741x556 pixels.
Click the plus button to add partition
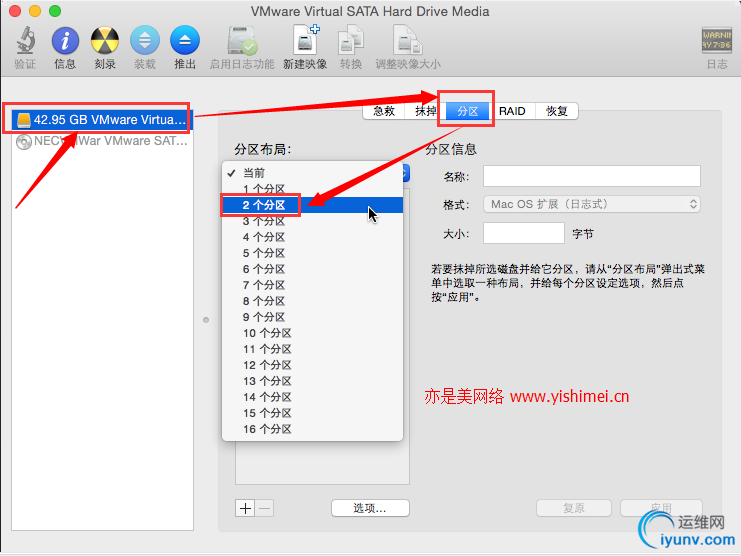click(x=245, y=508)
